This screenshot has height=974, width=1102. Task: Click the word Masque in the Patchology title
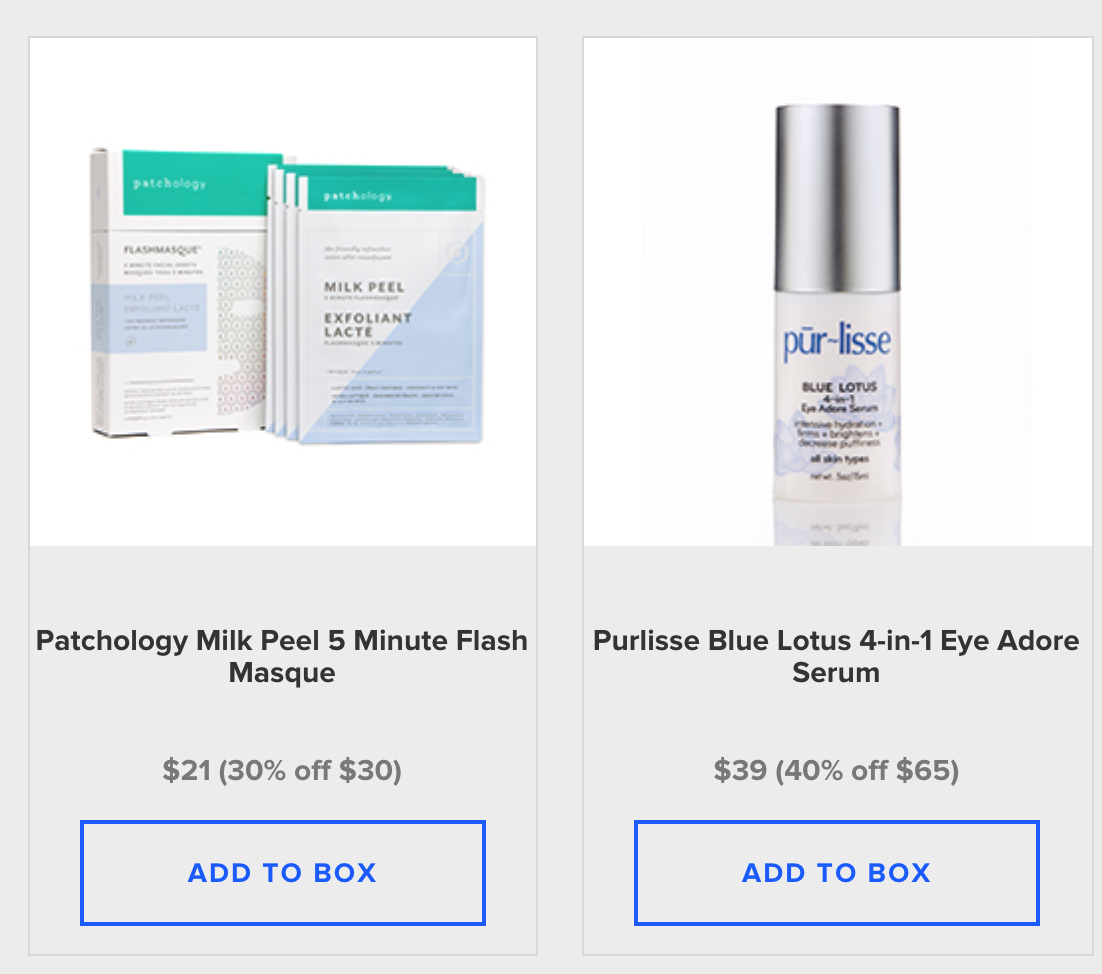(282, 673)
